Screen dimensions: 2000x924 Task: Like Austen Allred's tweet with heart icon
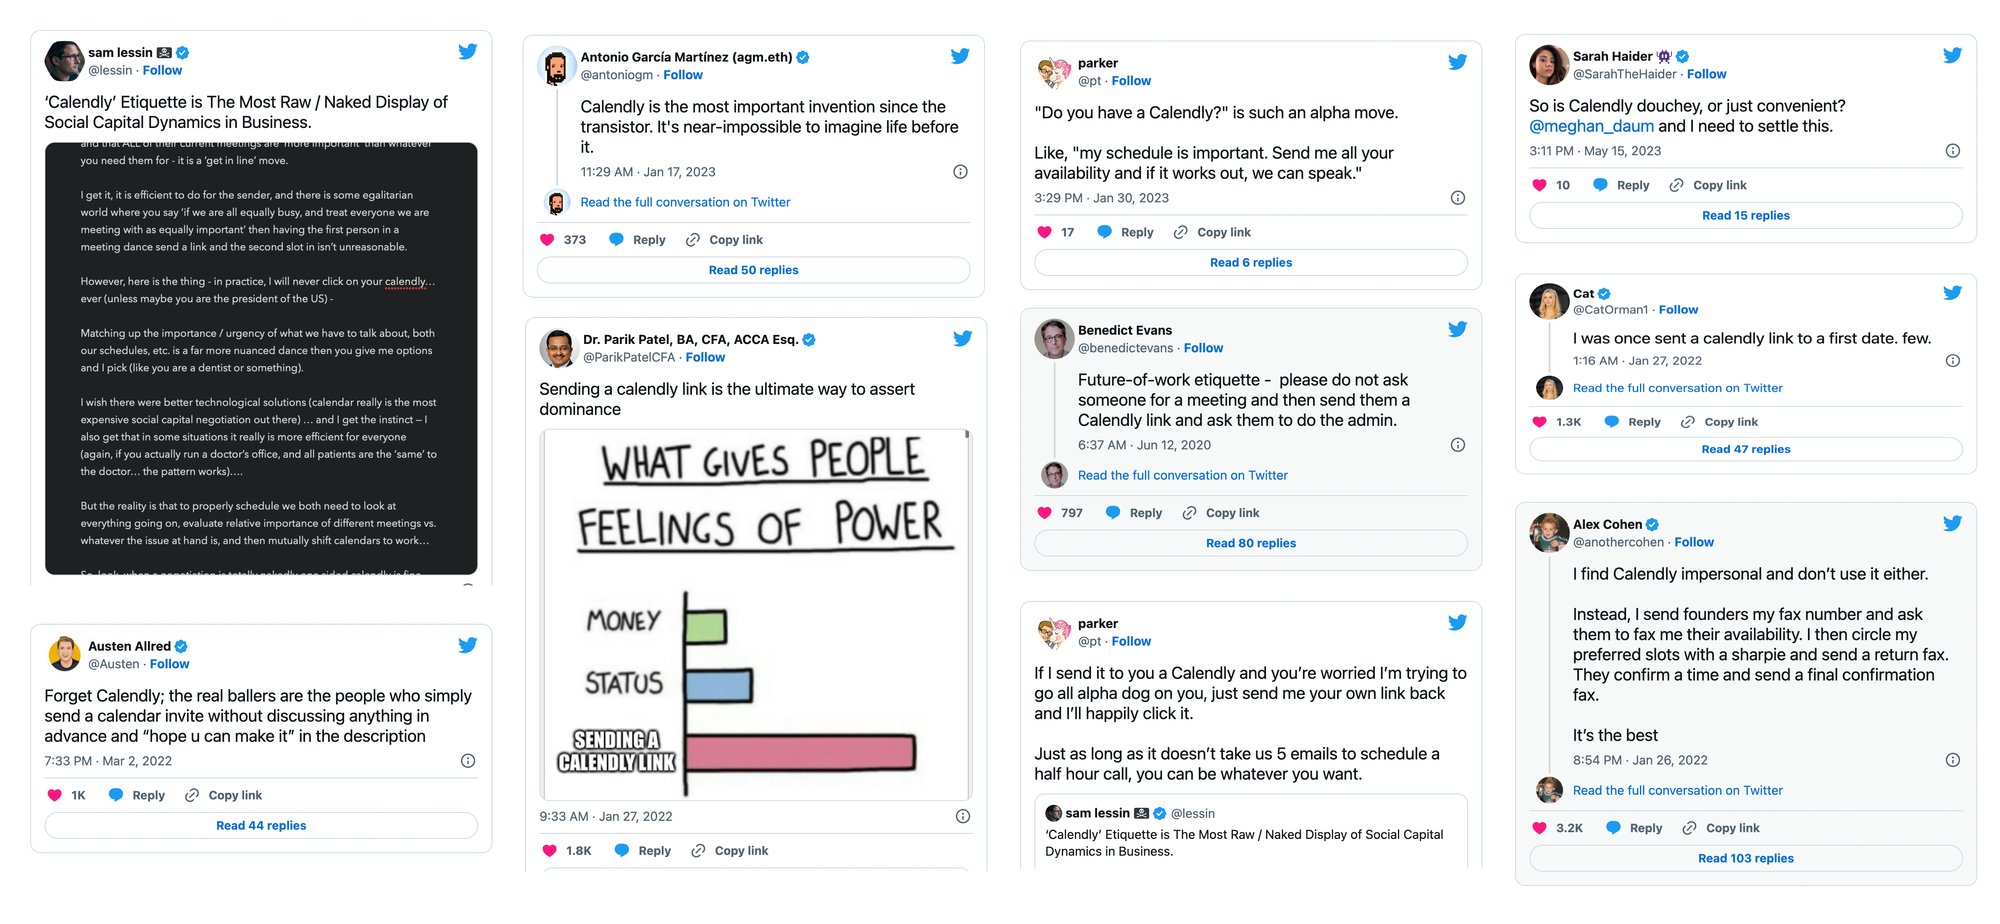point(55,795)
